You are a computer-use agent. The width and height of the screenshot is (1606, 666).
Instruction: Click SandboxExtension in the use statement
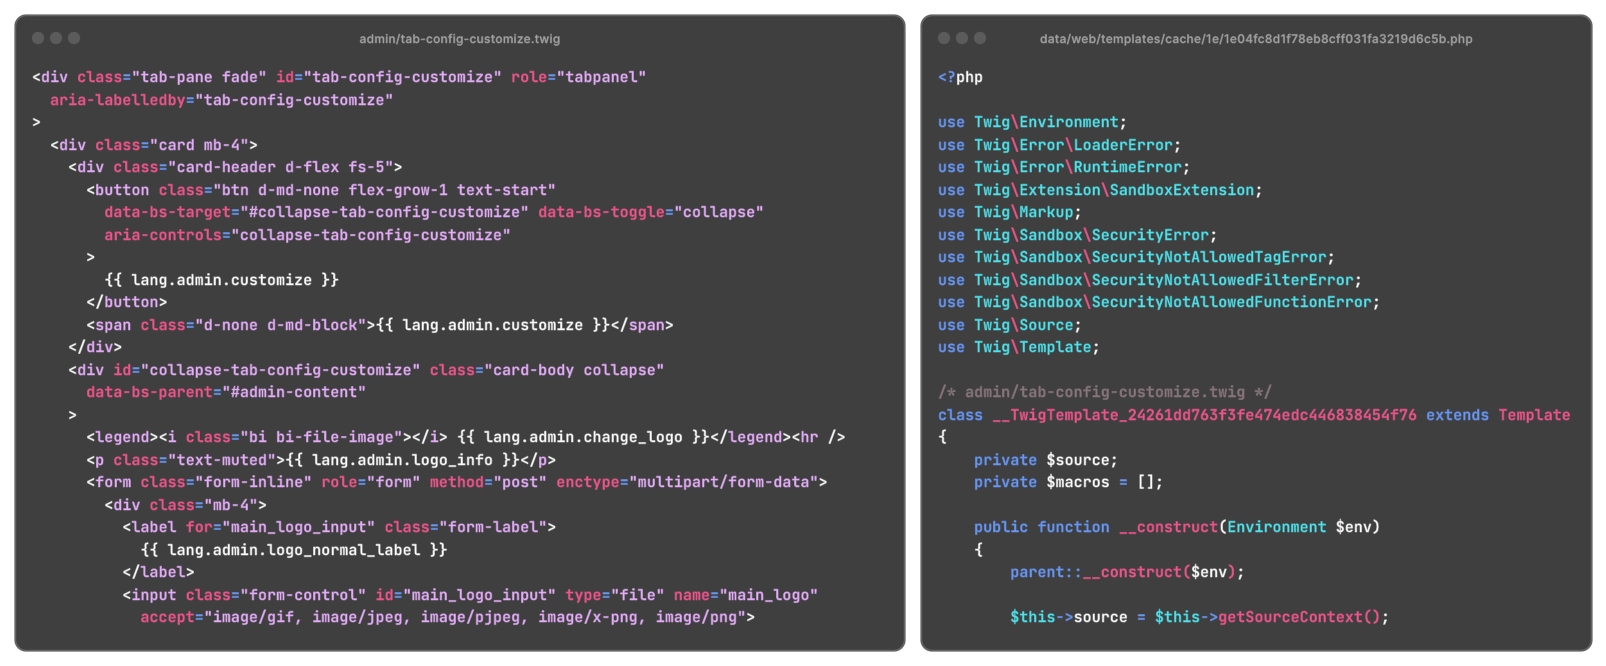1181,190
